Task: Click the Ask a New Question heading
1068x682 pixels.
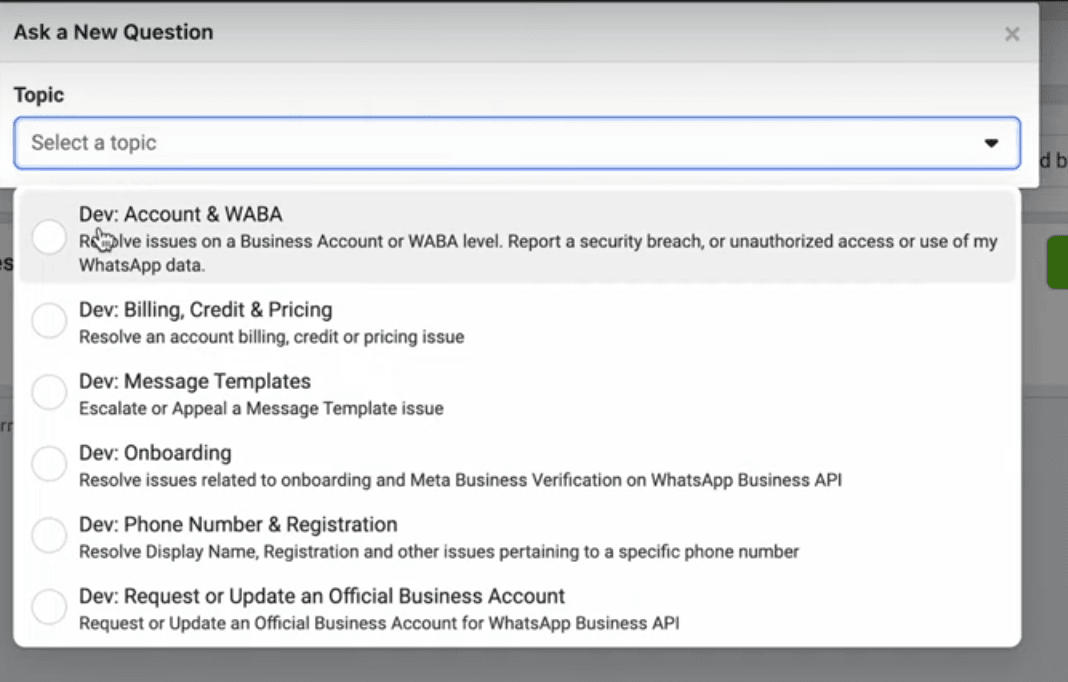Action: click(x=114, y=32)
